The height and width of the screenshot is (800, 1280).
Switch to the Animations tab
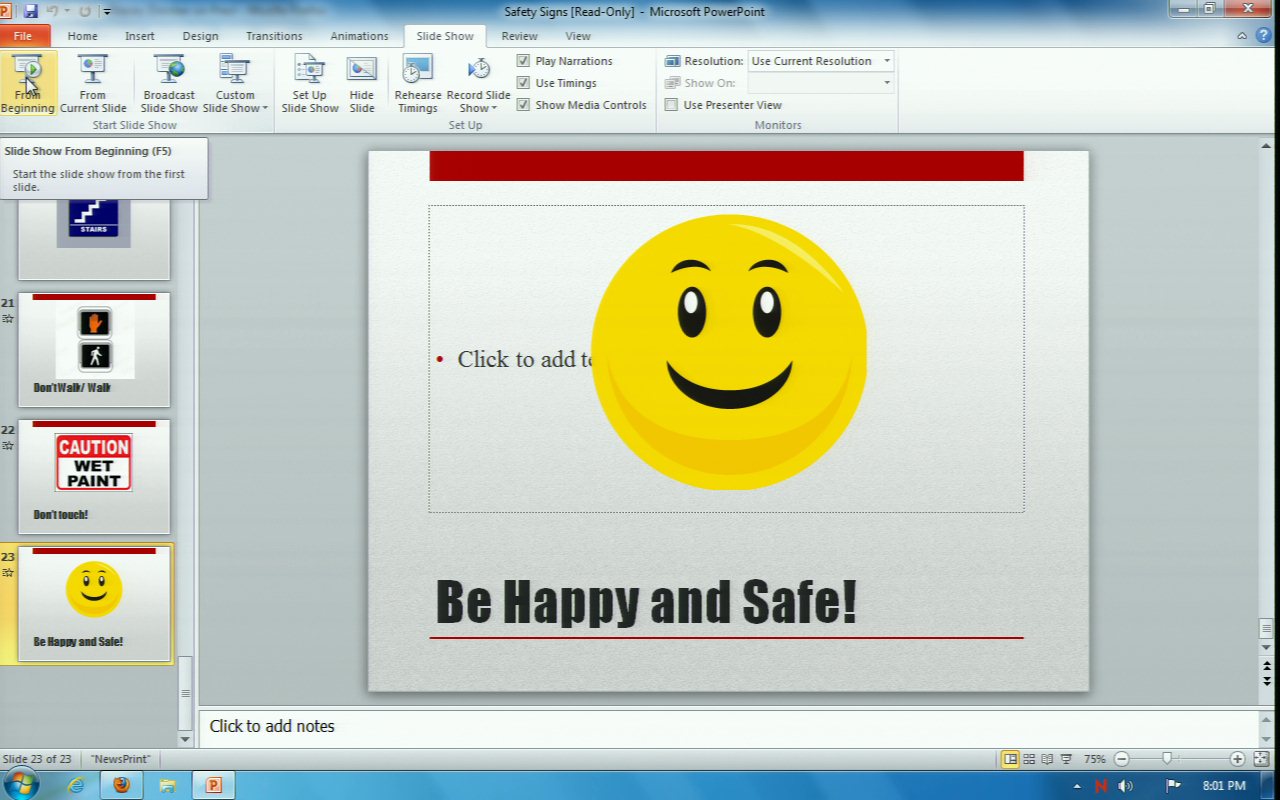(359, 36)
